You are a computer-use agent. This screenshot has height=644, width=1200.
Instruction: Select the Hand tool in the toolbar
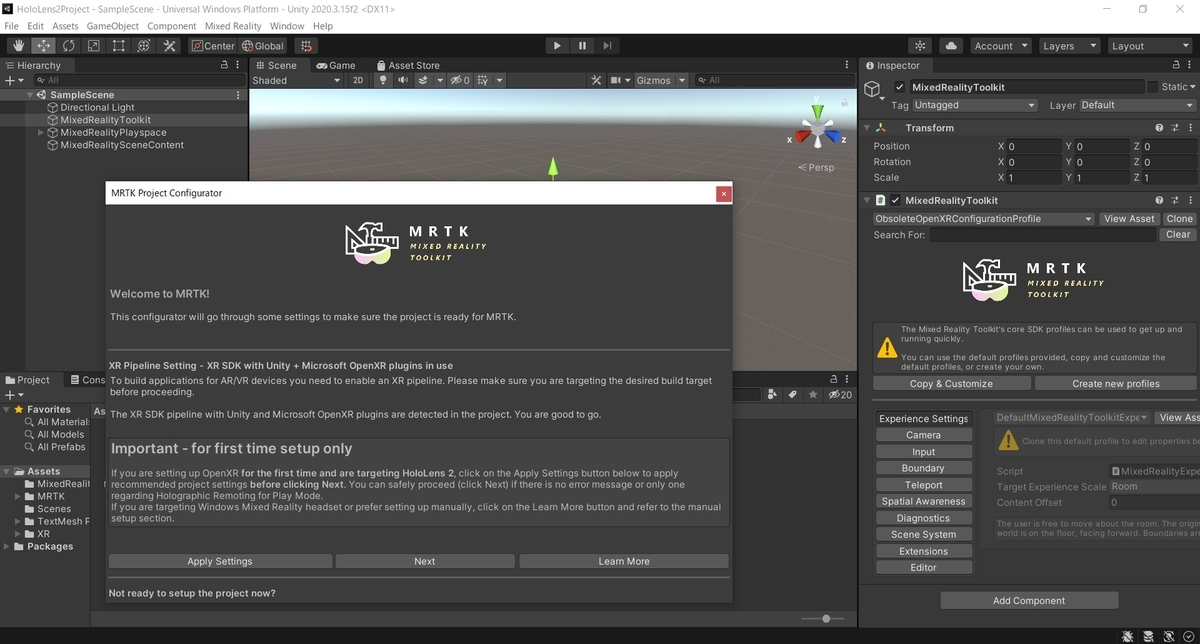(x=18, y=46)
